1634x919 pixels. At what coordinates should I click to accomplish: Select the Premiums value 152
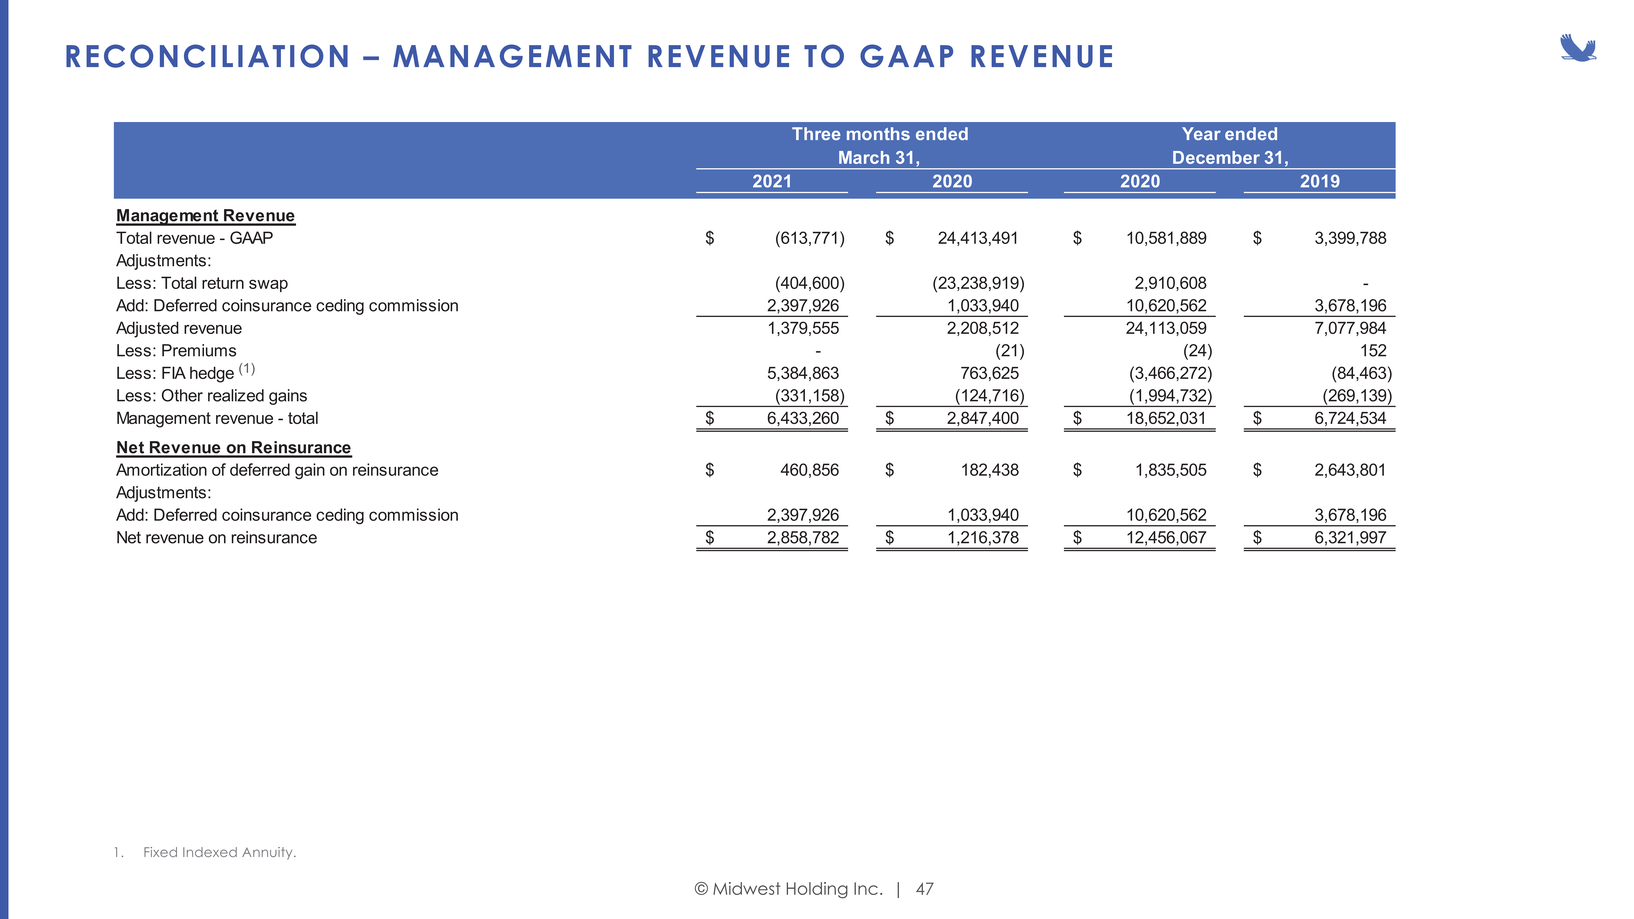pos(1373,351)
